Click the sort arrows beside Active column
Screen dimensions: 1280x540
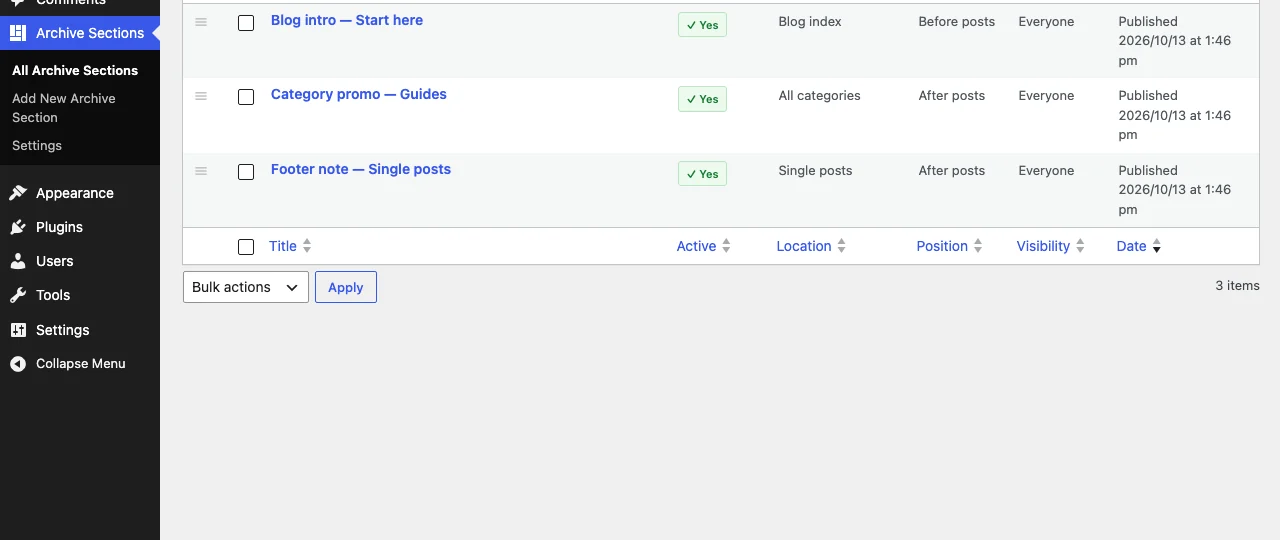coord(726,246)
